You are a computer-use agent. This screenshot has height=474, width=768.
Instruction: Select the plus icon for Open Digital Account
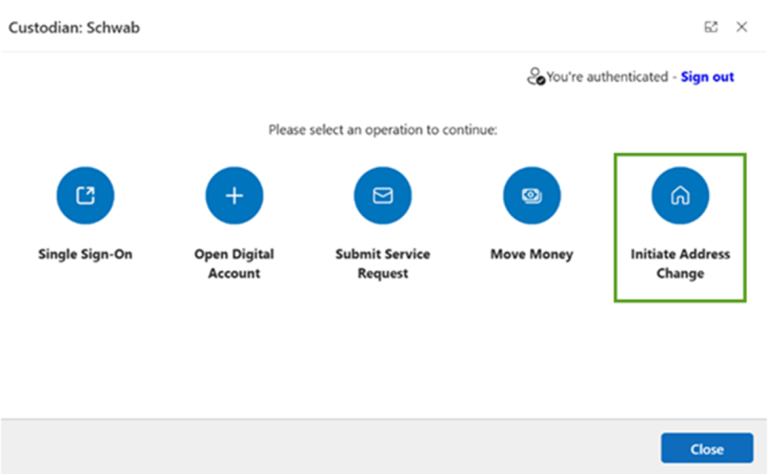point(234,195)
